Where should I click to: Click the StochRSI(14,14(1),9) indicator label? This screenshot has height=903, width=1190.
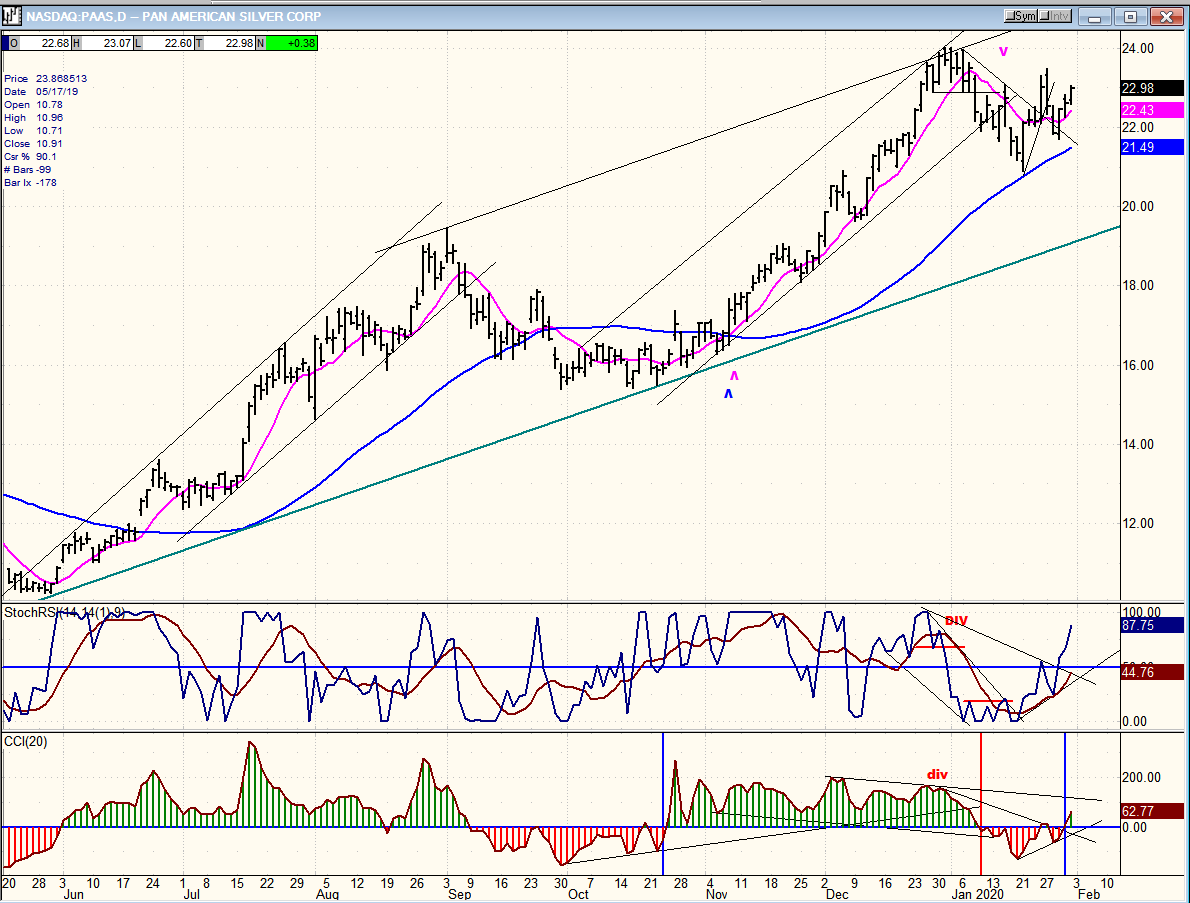coord(65,612)
